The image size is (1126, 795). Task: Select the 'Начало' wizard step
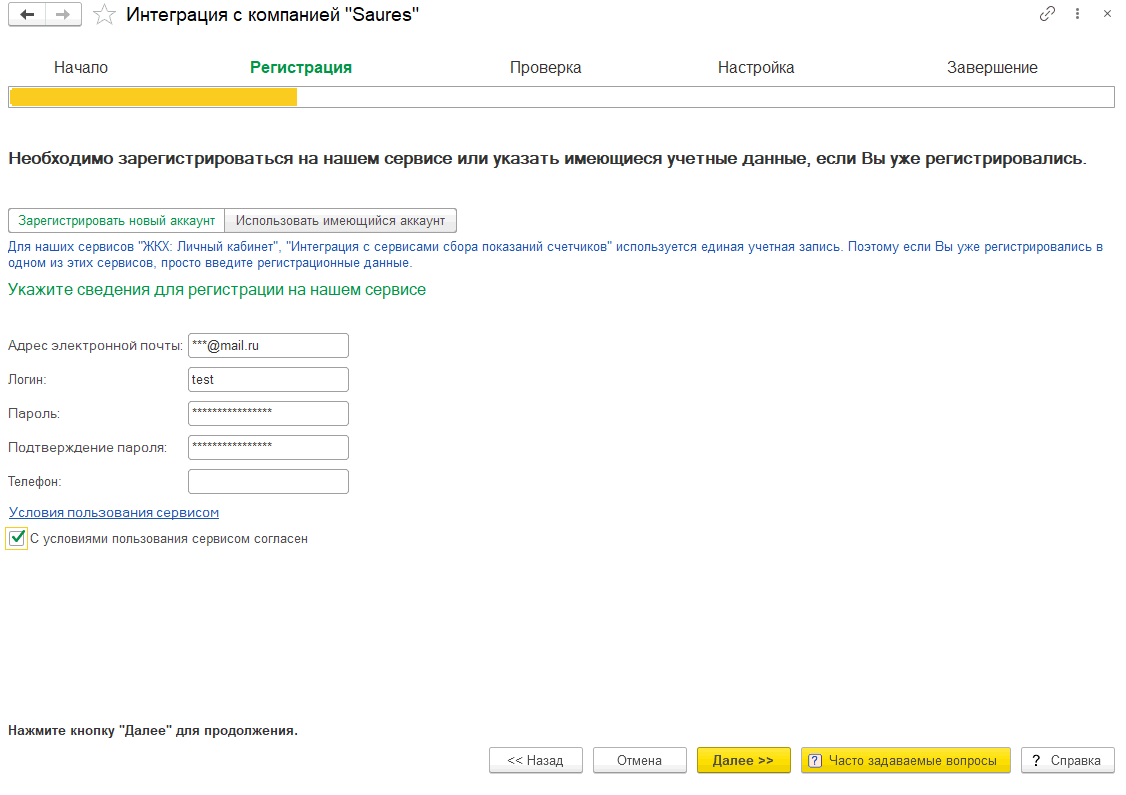[x=80, y=68]
